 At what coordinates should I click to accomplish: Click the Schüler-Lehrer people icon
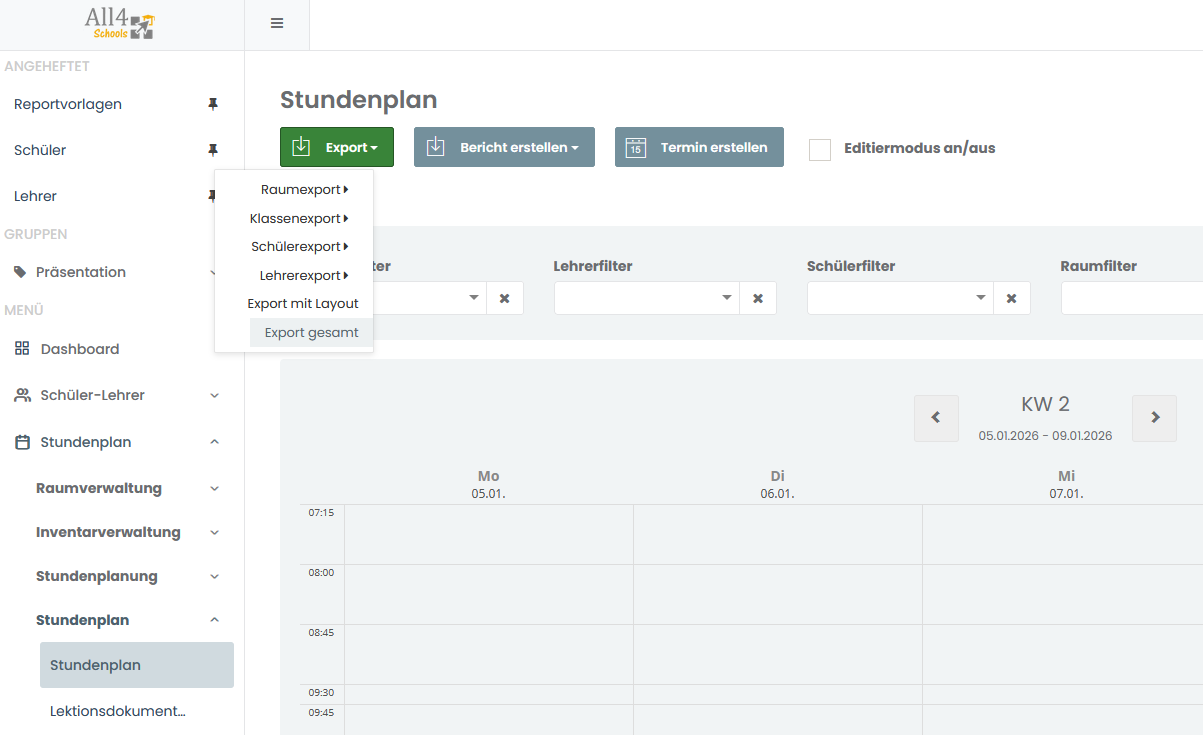(22, 395)
